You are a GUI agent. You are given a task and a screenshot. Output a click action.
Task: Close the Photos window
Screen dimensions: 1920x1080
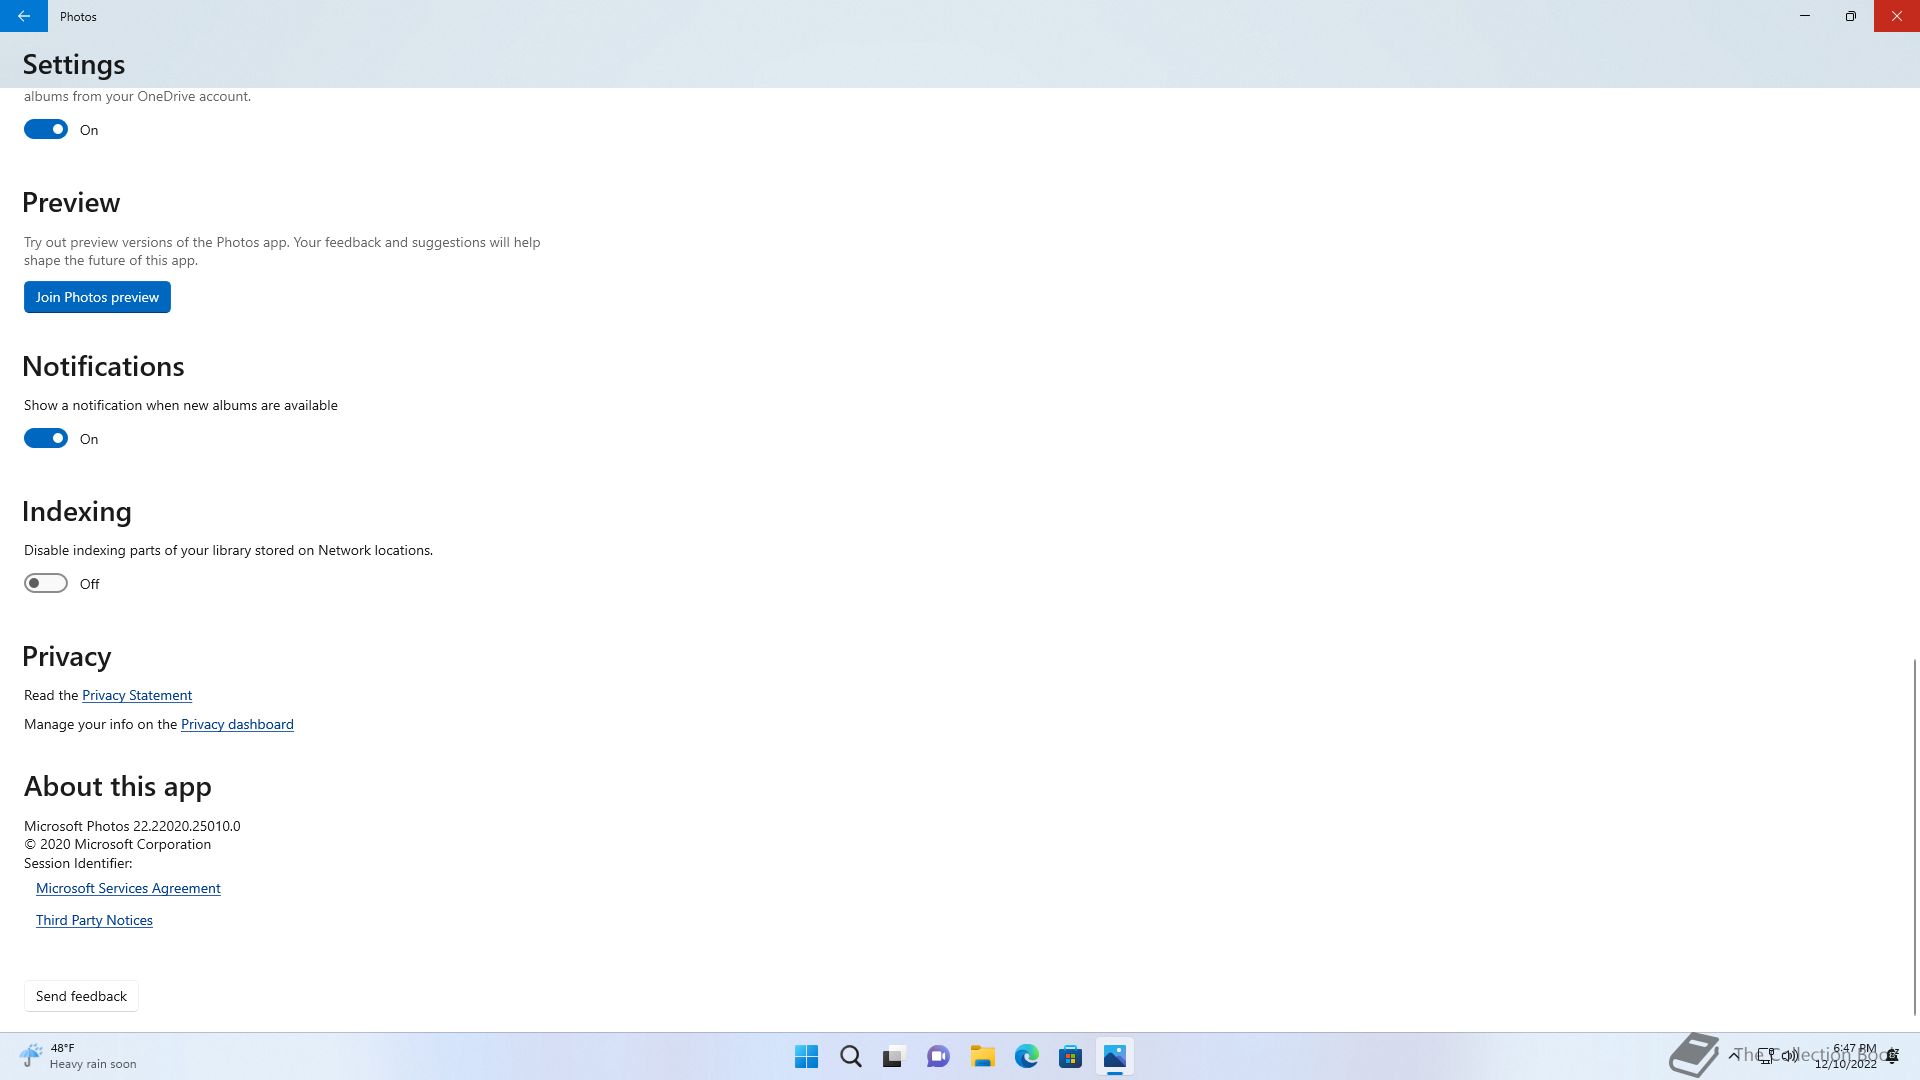(x=1897, y=16)
